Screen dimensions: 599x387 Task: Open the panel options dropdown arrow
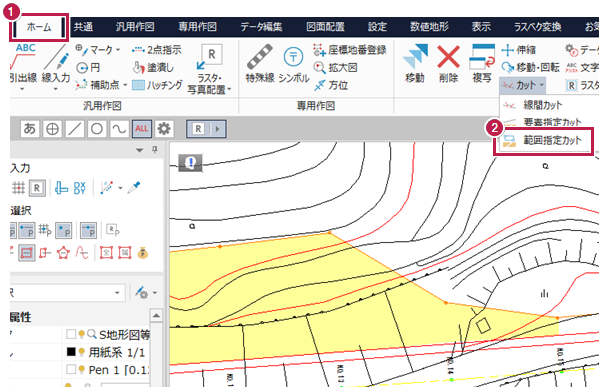click(139, 150)
